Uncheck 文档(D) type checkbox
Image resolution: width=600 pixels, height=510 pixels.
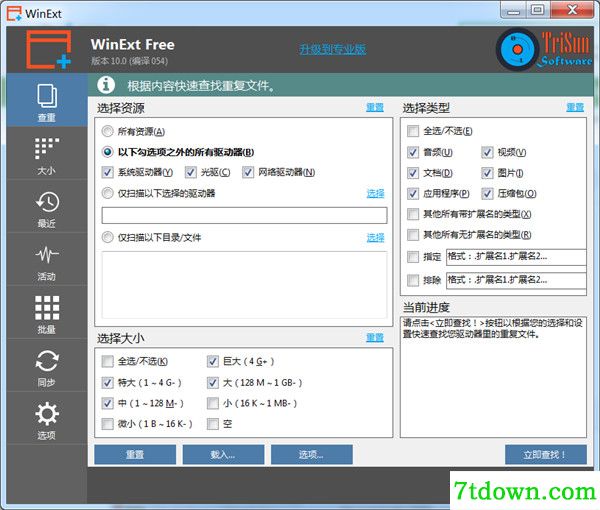[413, 173]
